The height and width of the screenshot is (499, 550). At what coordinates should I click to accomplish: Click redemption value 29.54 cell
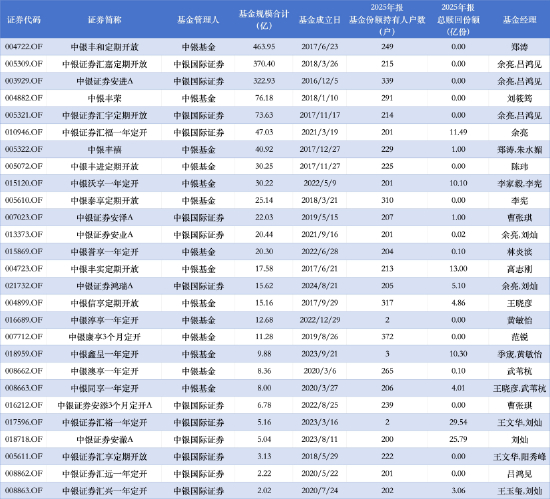coord(458,422)
